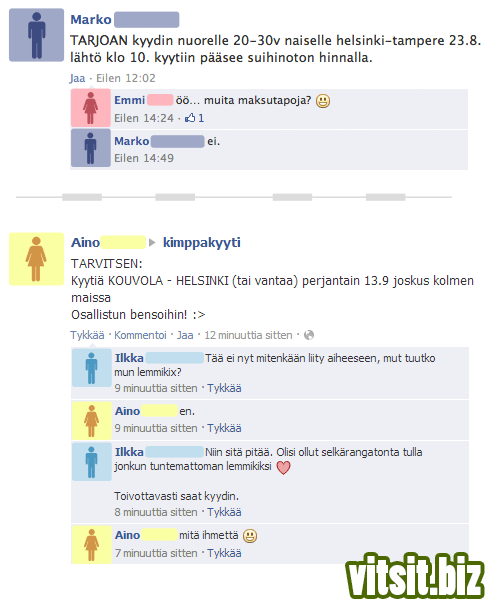This screenshot has height=601, width=485.
Task: Click the vitsit.biz logo watermark
Action: point(414,575)
